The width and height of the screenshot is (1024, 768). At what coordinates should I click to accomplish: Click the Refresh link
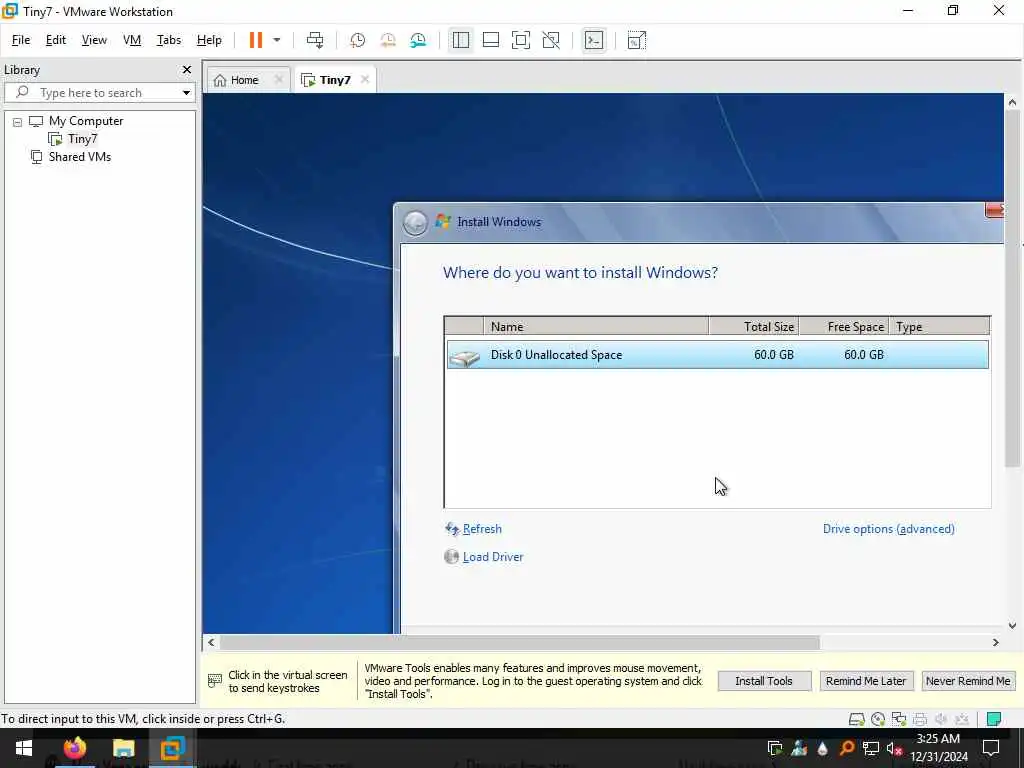point(482,529)
